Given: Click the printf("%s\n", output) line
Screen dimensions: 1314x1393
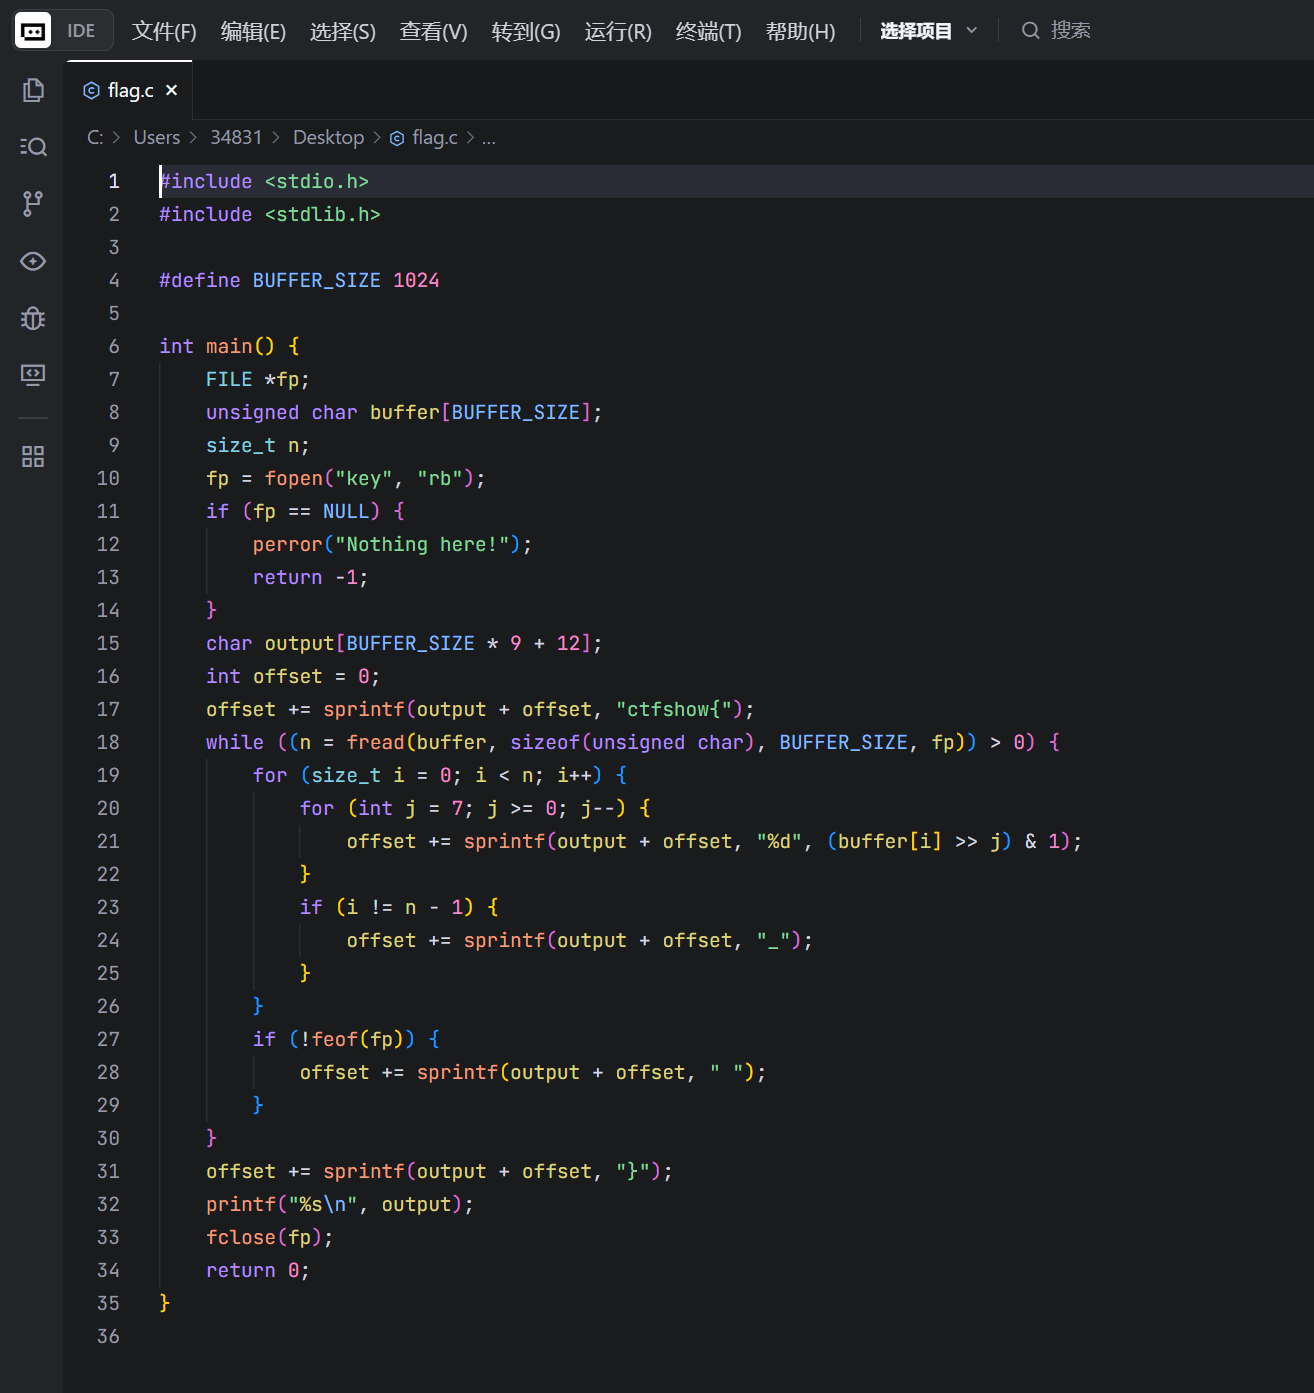Looking at the screenshot, I should click(340, 1204).
